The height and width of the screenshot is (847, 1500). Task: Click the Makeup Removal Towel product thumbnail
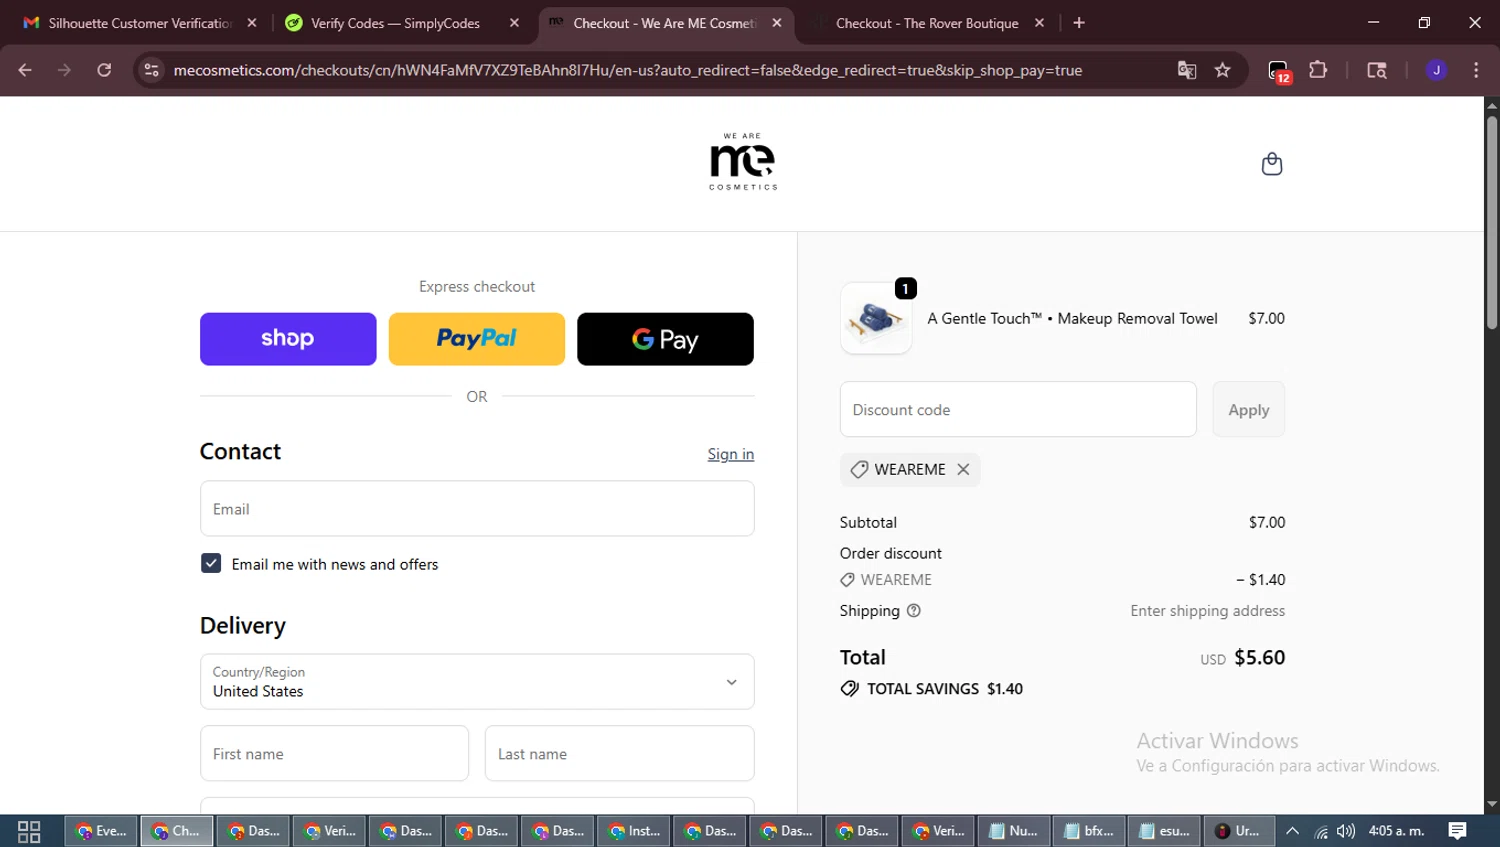876,319
